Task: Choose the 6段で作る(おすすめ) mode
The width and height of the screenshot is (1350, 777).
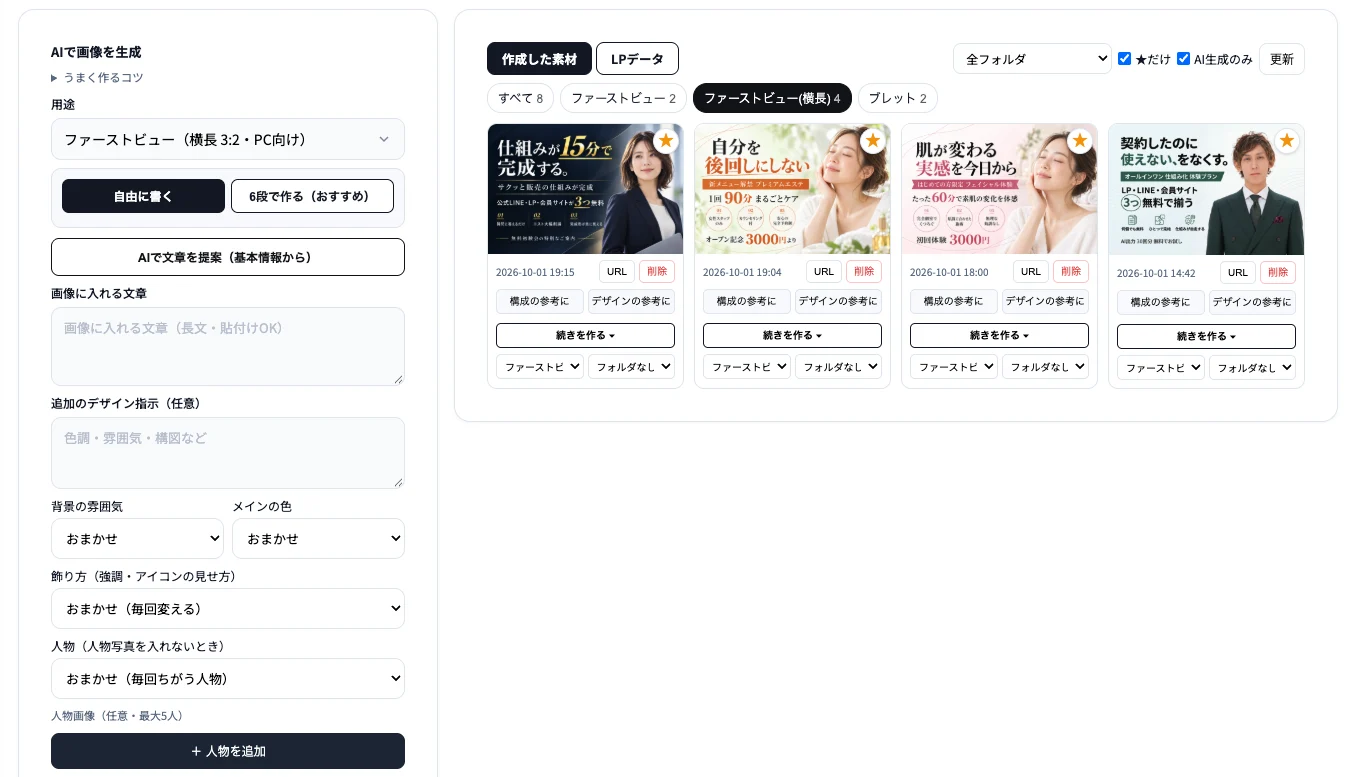Action: point(312,196)
